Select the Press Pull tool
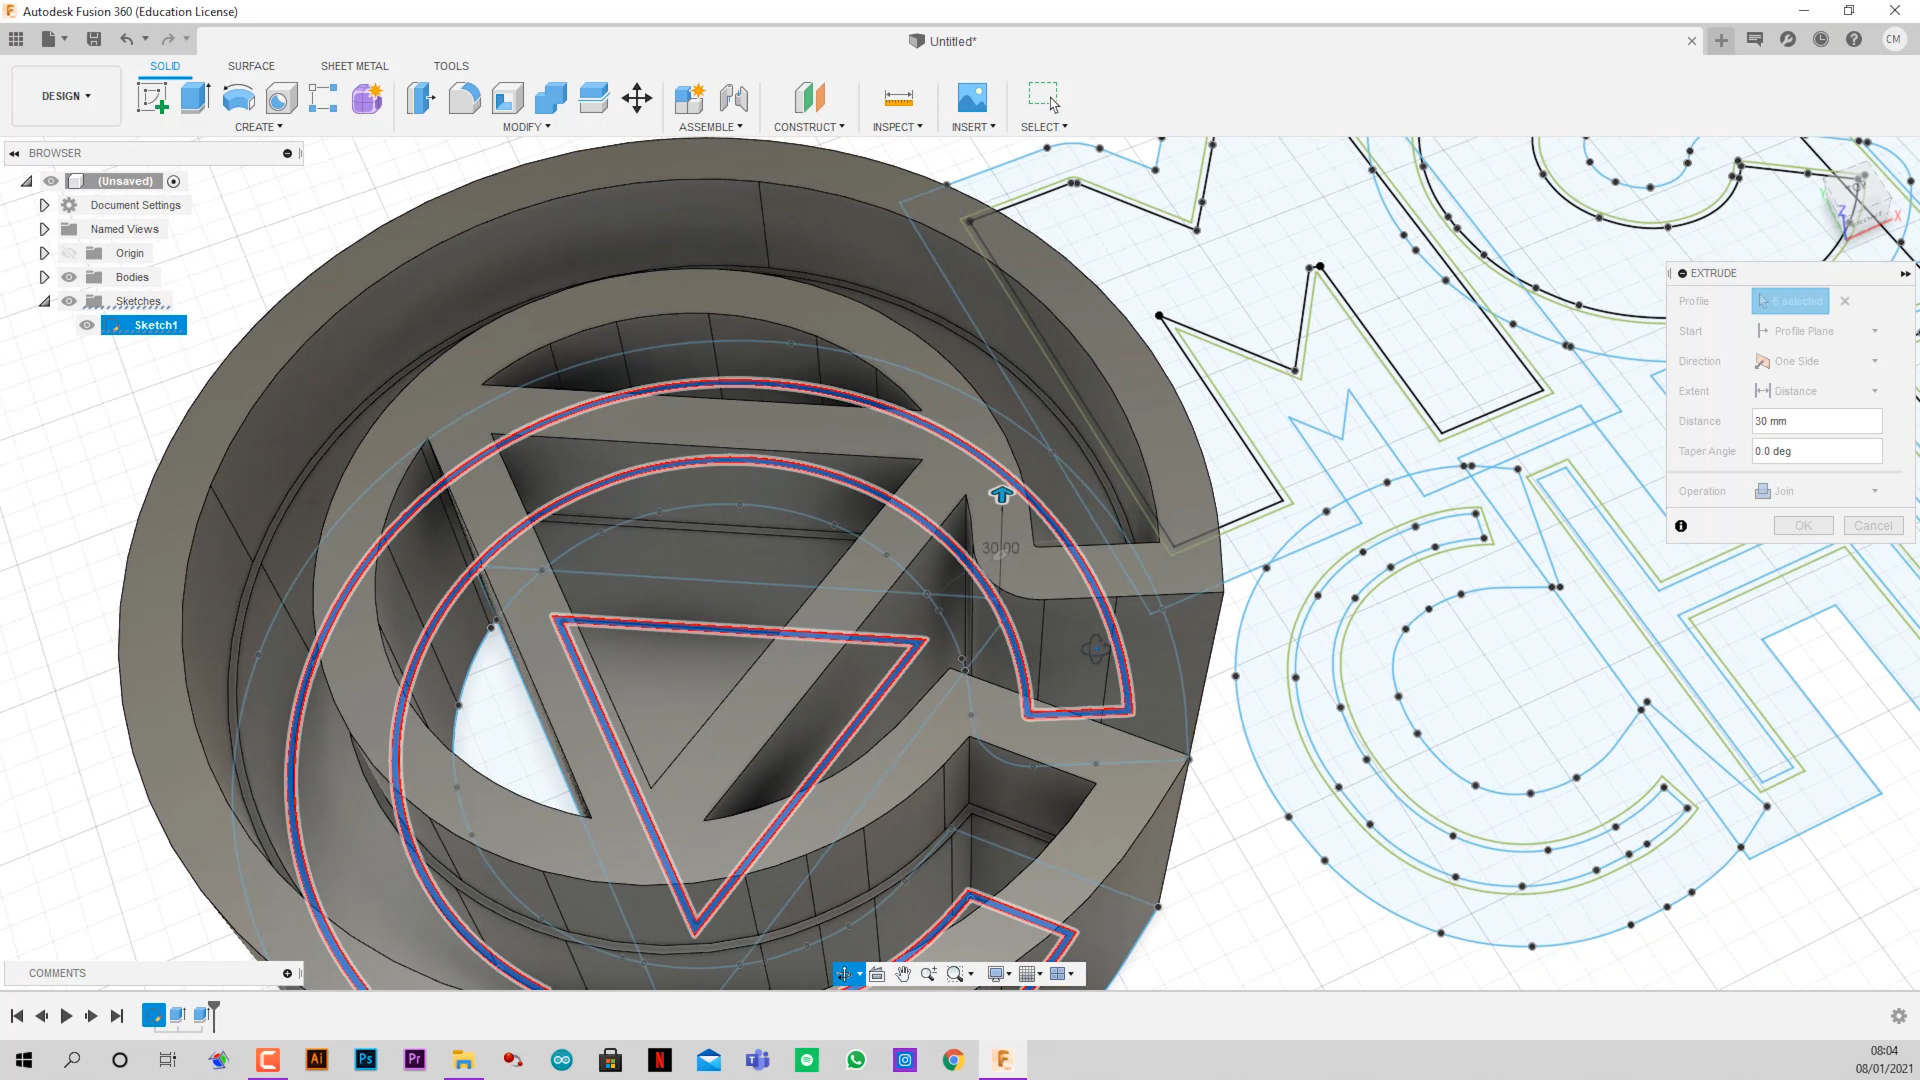The width and height of the screenshot is (1920, 1080). tap(421, 98)
